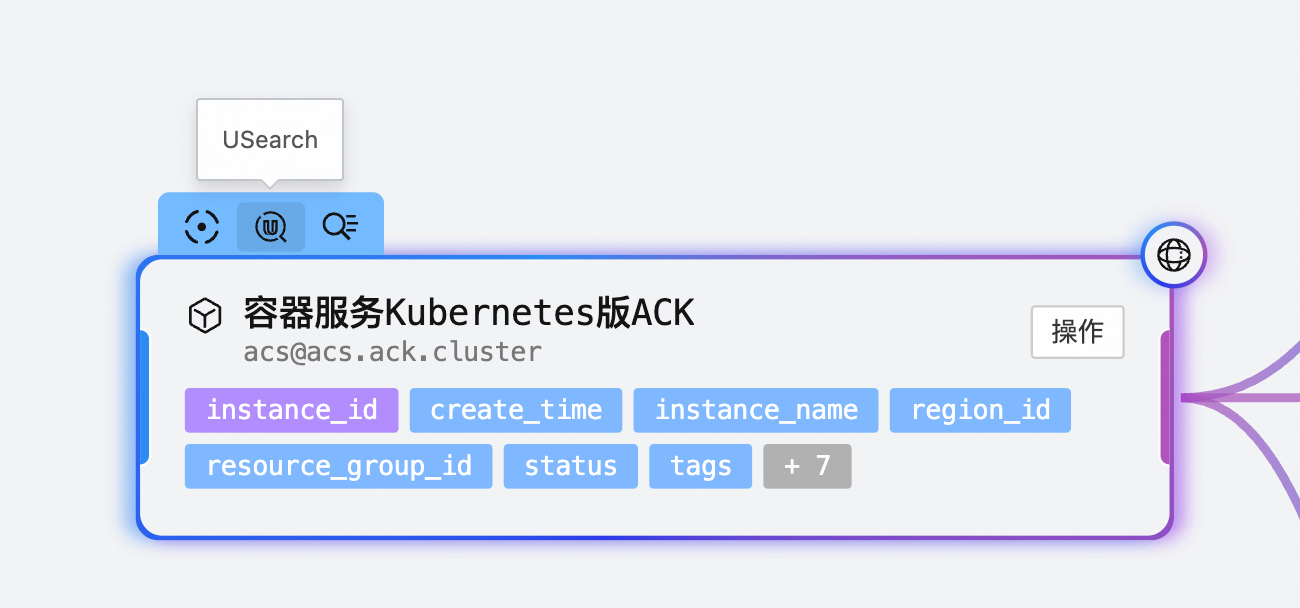
Task: Select the region_id tag
Action: click(x=980, y=410)
